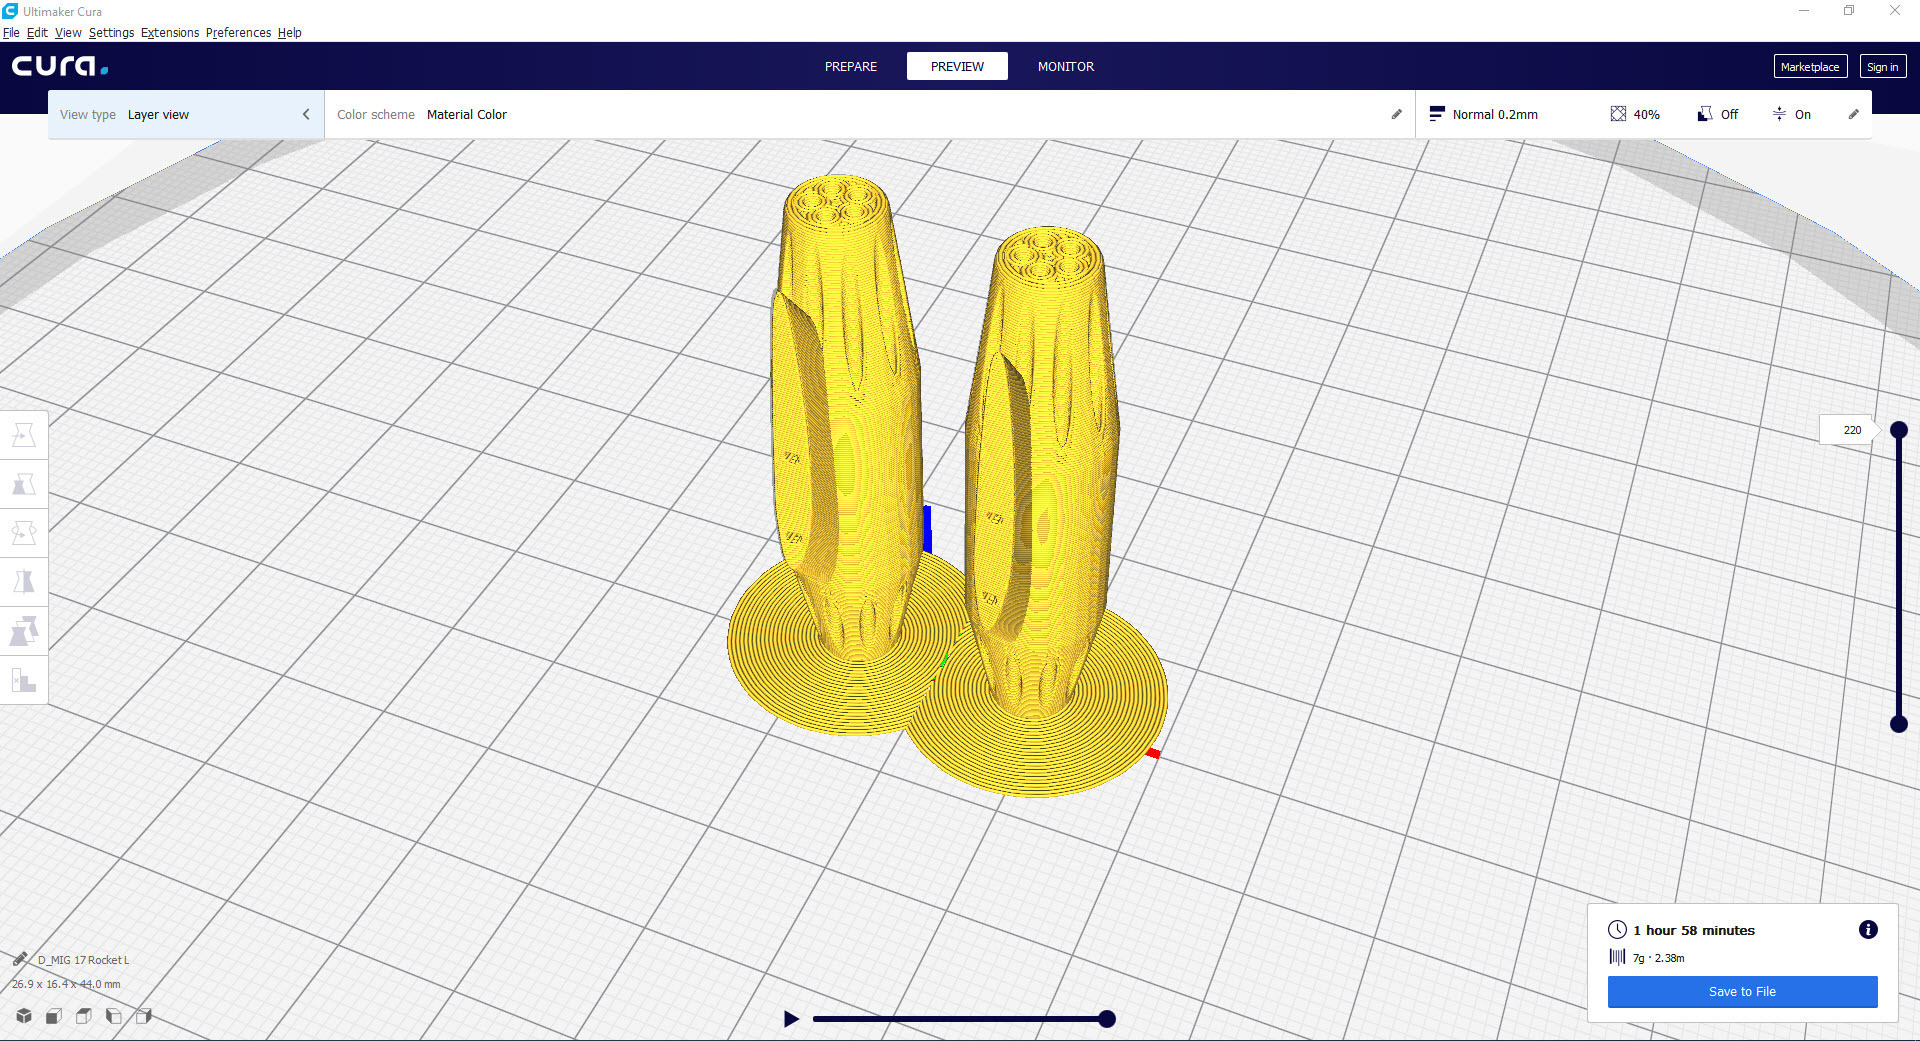This screenshot has height=1041, width=1920.
Task: Click the pencil icon beside the job name
Action: 20,959
